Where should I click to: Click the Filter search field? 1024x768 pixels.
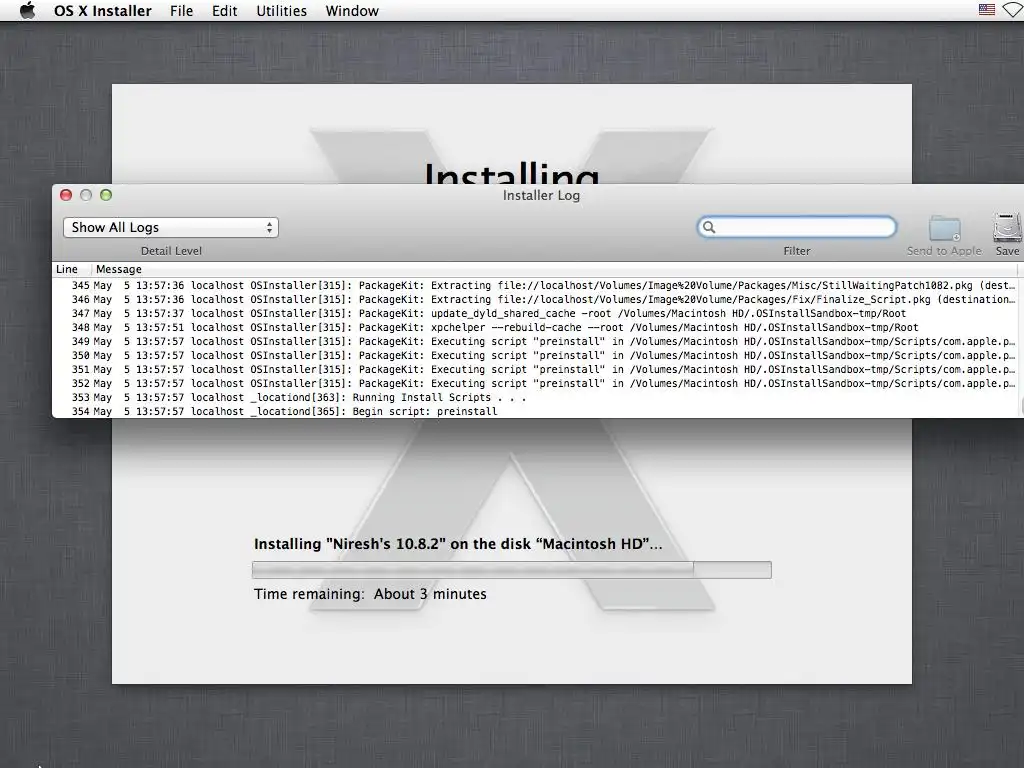[x=797, y=227]
